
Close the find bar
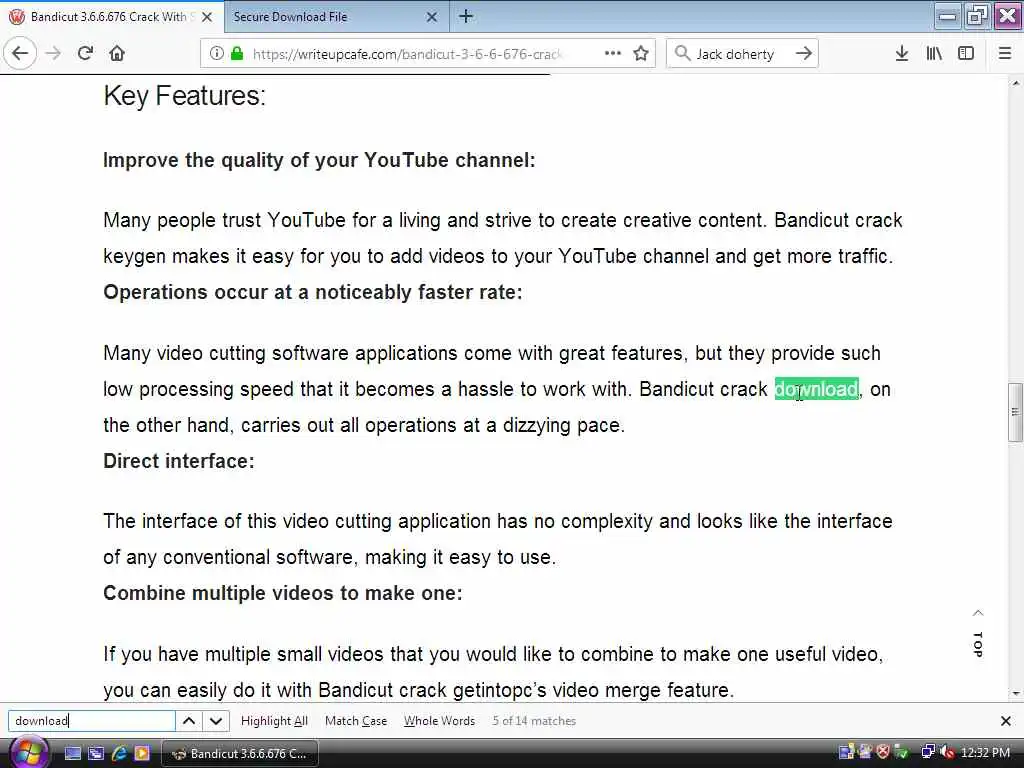(1006, 721)
